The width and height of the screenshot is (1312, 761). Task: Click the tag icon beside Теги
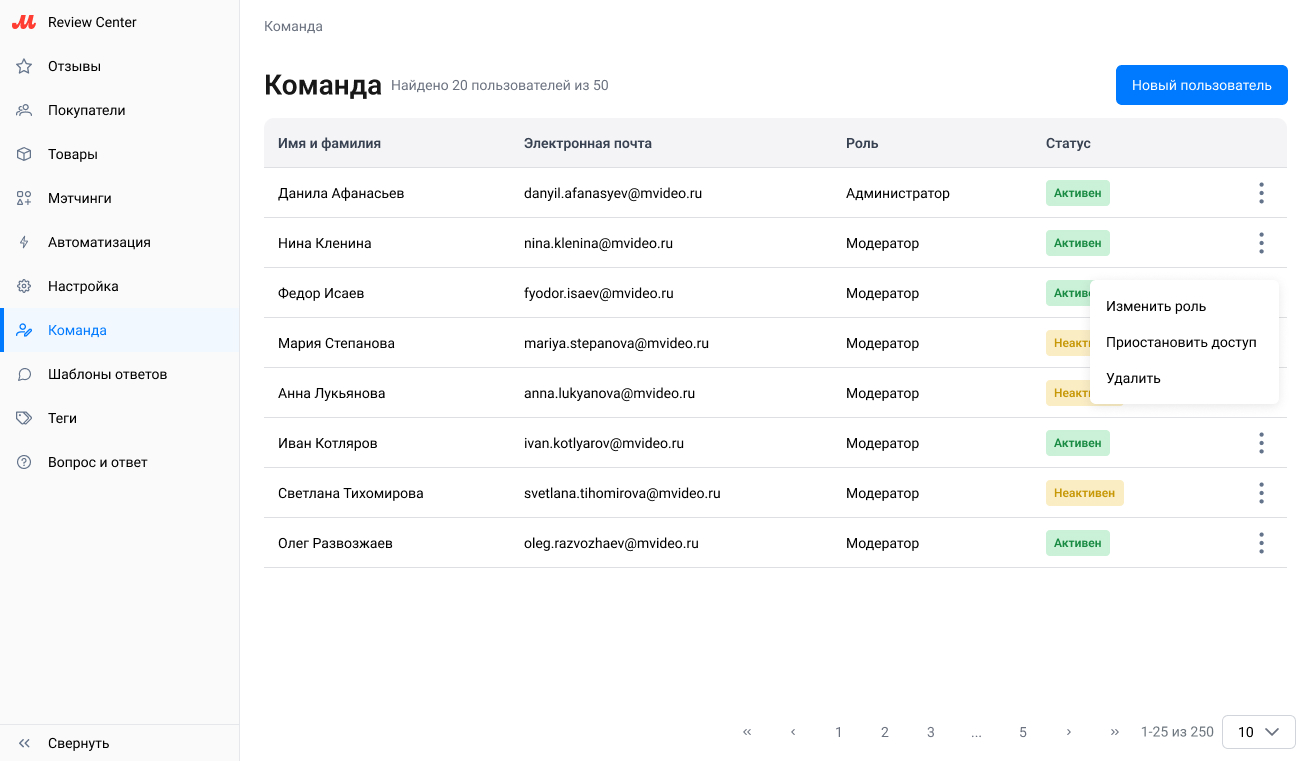pyautogui.click(x=24, y=418)
